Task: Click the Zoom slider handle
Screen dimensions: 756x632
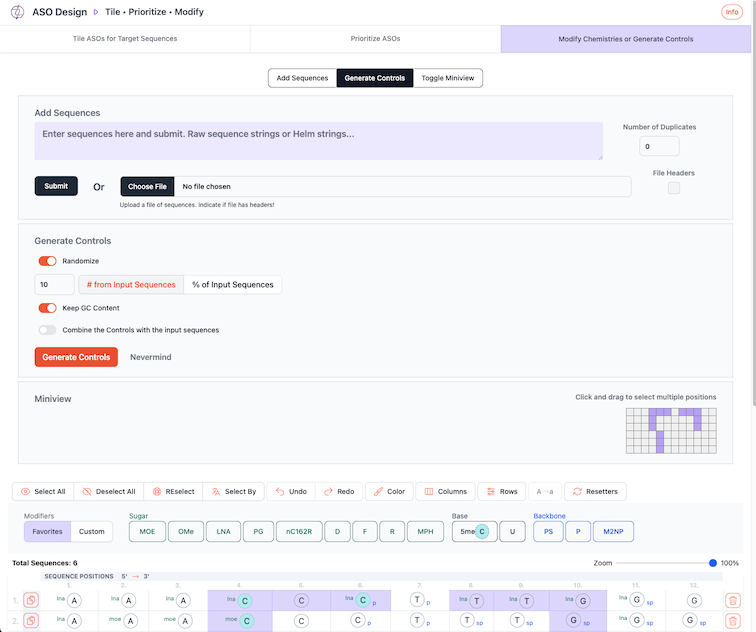Action: pyautogui.click(x=712, y=563)
